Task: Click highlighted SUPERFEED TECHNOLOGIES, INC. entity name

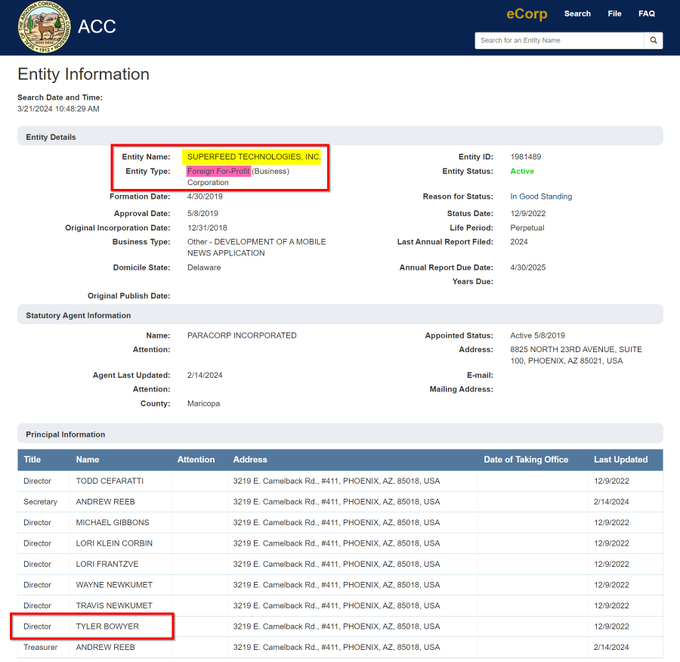Action: pyautogui.click(x=254, y=157)
